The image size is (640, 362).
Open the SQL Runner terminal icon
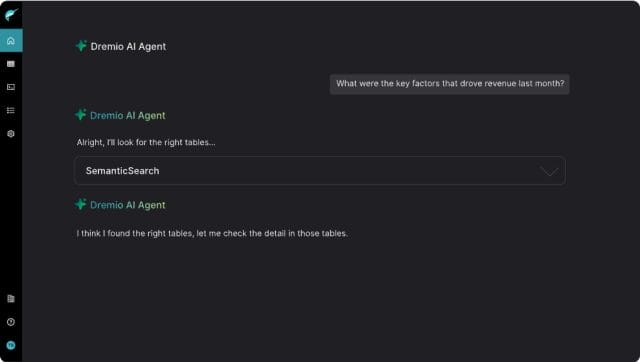[x=11, y=87]
